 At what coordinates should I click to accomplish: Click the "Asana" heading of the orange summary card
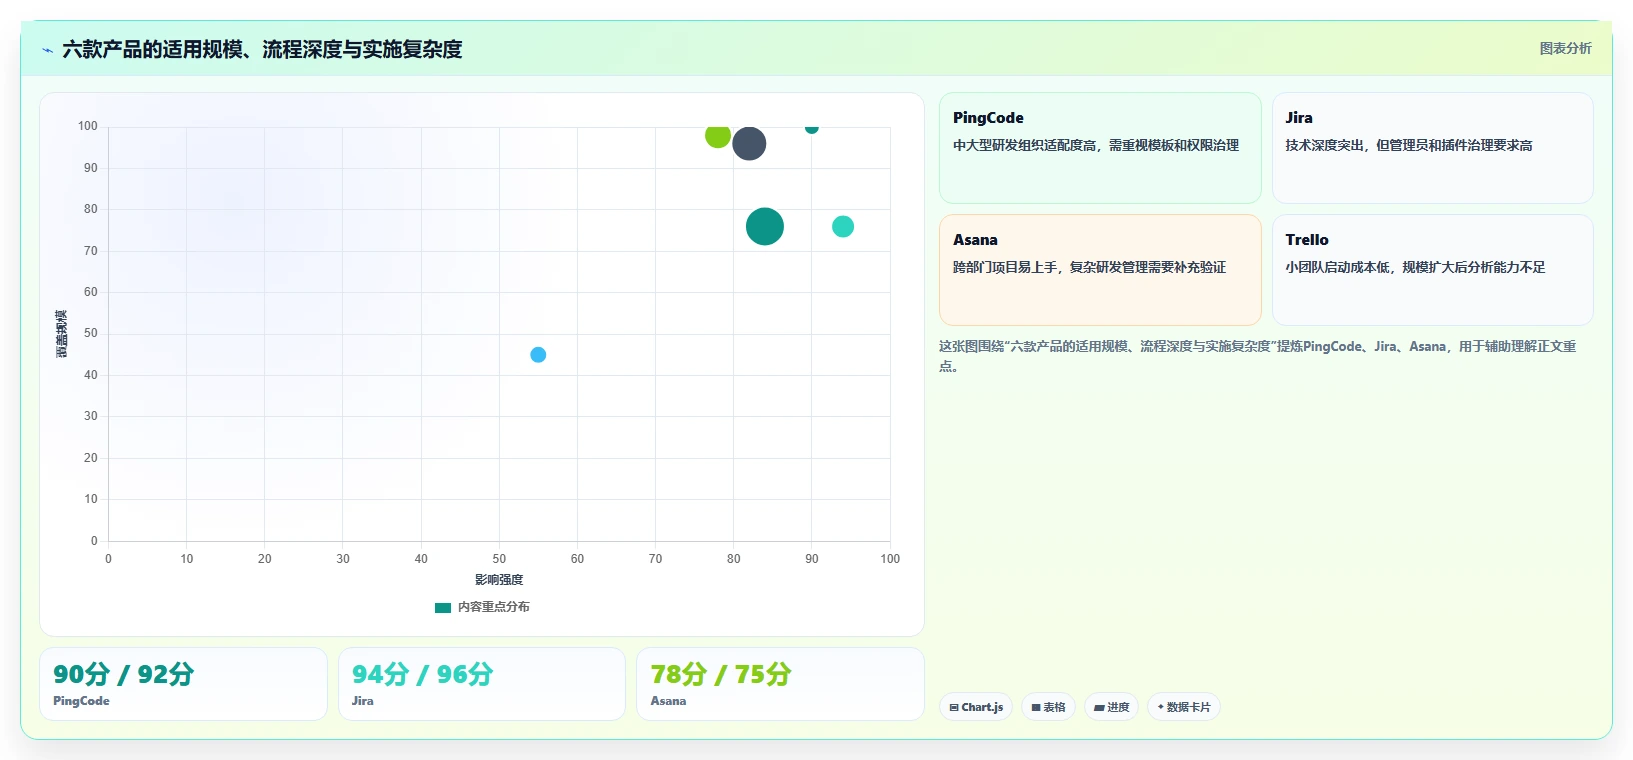975,240
